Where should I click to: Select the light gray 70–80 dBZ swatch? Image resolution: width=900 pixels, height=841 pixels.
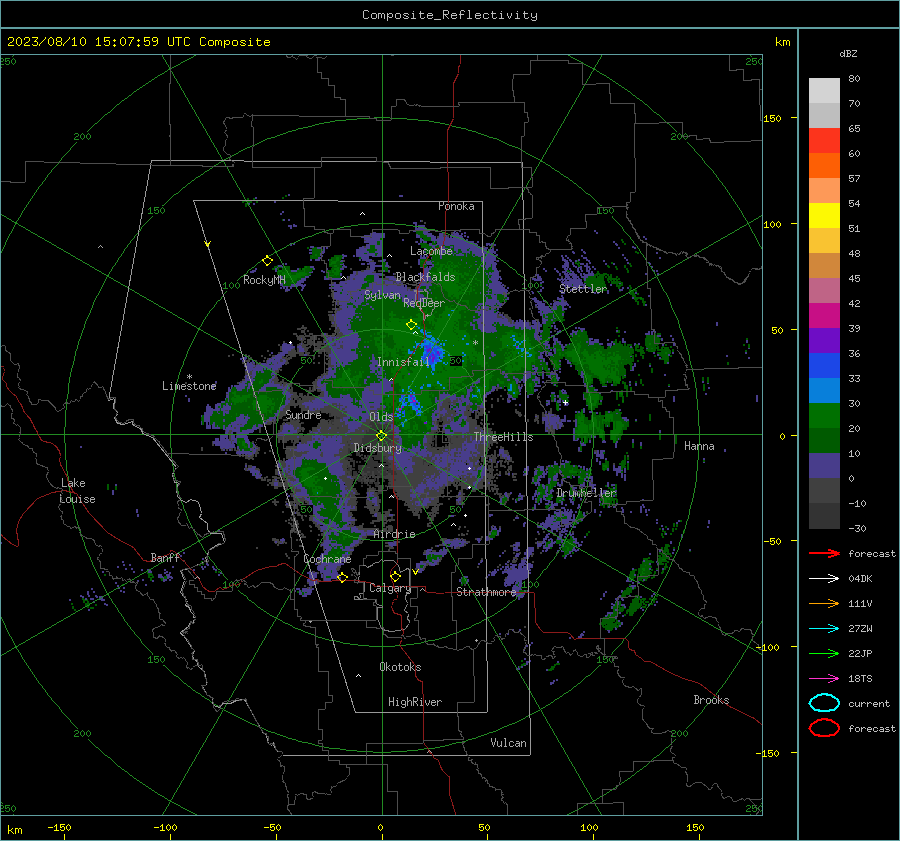[x=824, y=91]
